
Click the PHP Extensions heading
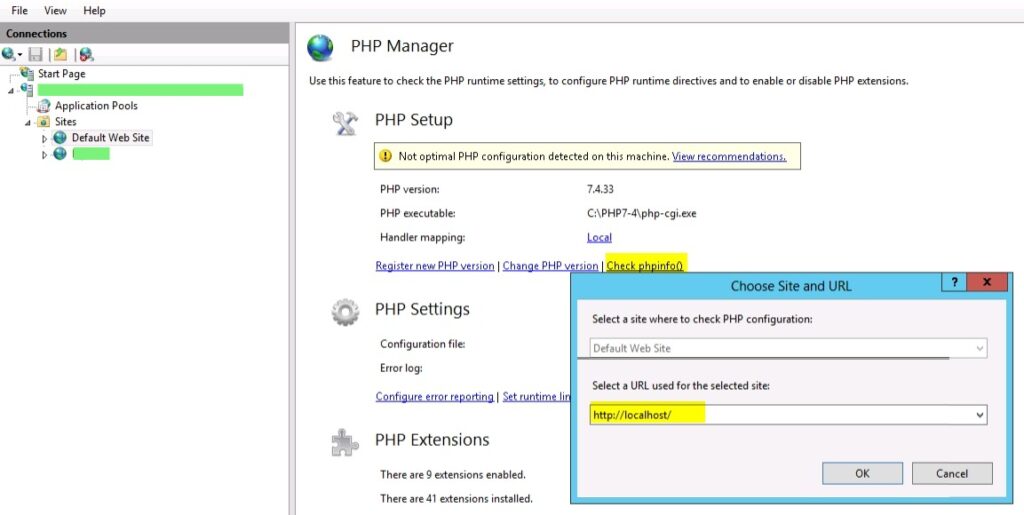click(432, 439)
